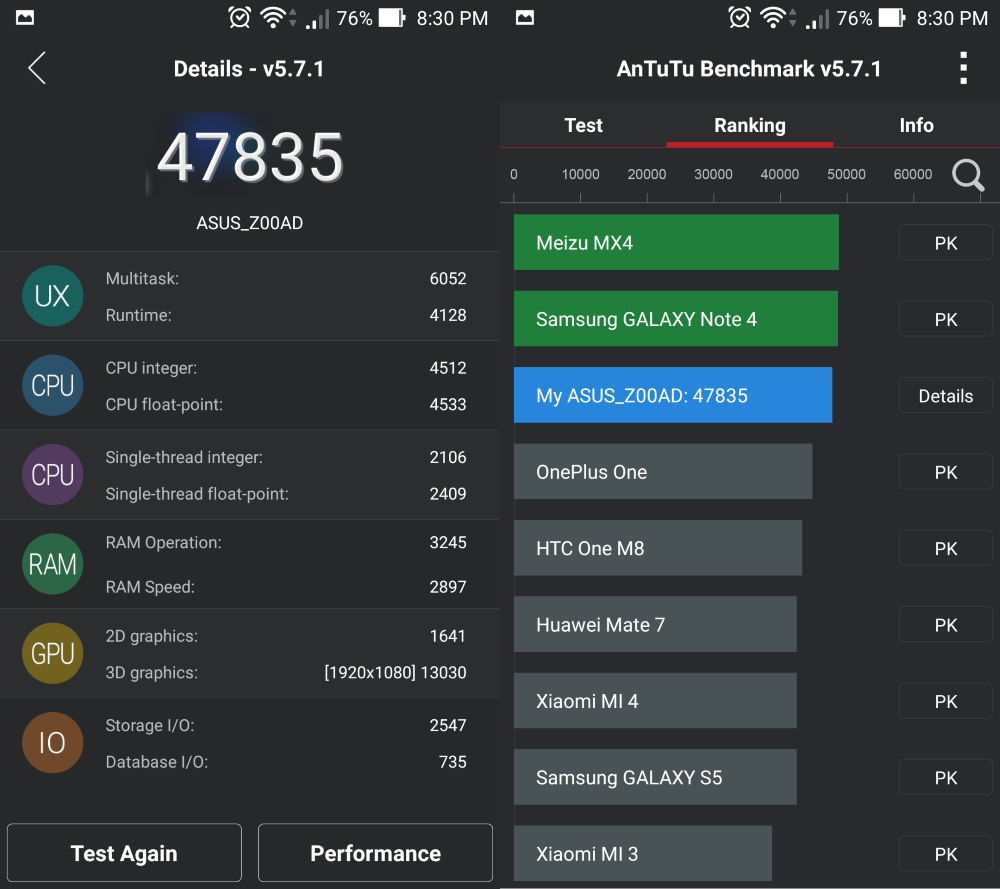Tap image notification icon in left status bar
Image resolution: width=1000 pixels, height=889 pixels.
[x=25, y=18]
